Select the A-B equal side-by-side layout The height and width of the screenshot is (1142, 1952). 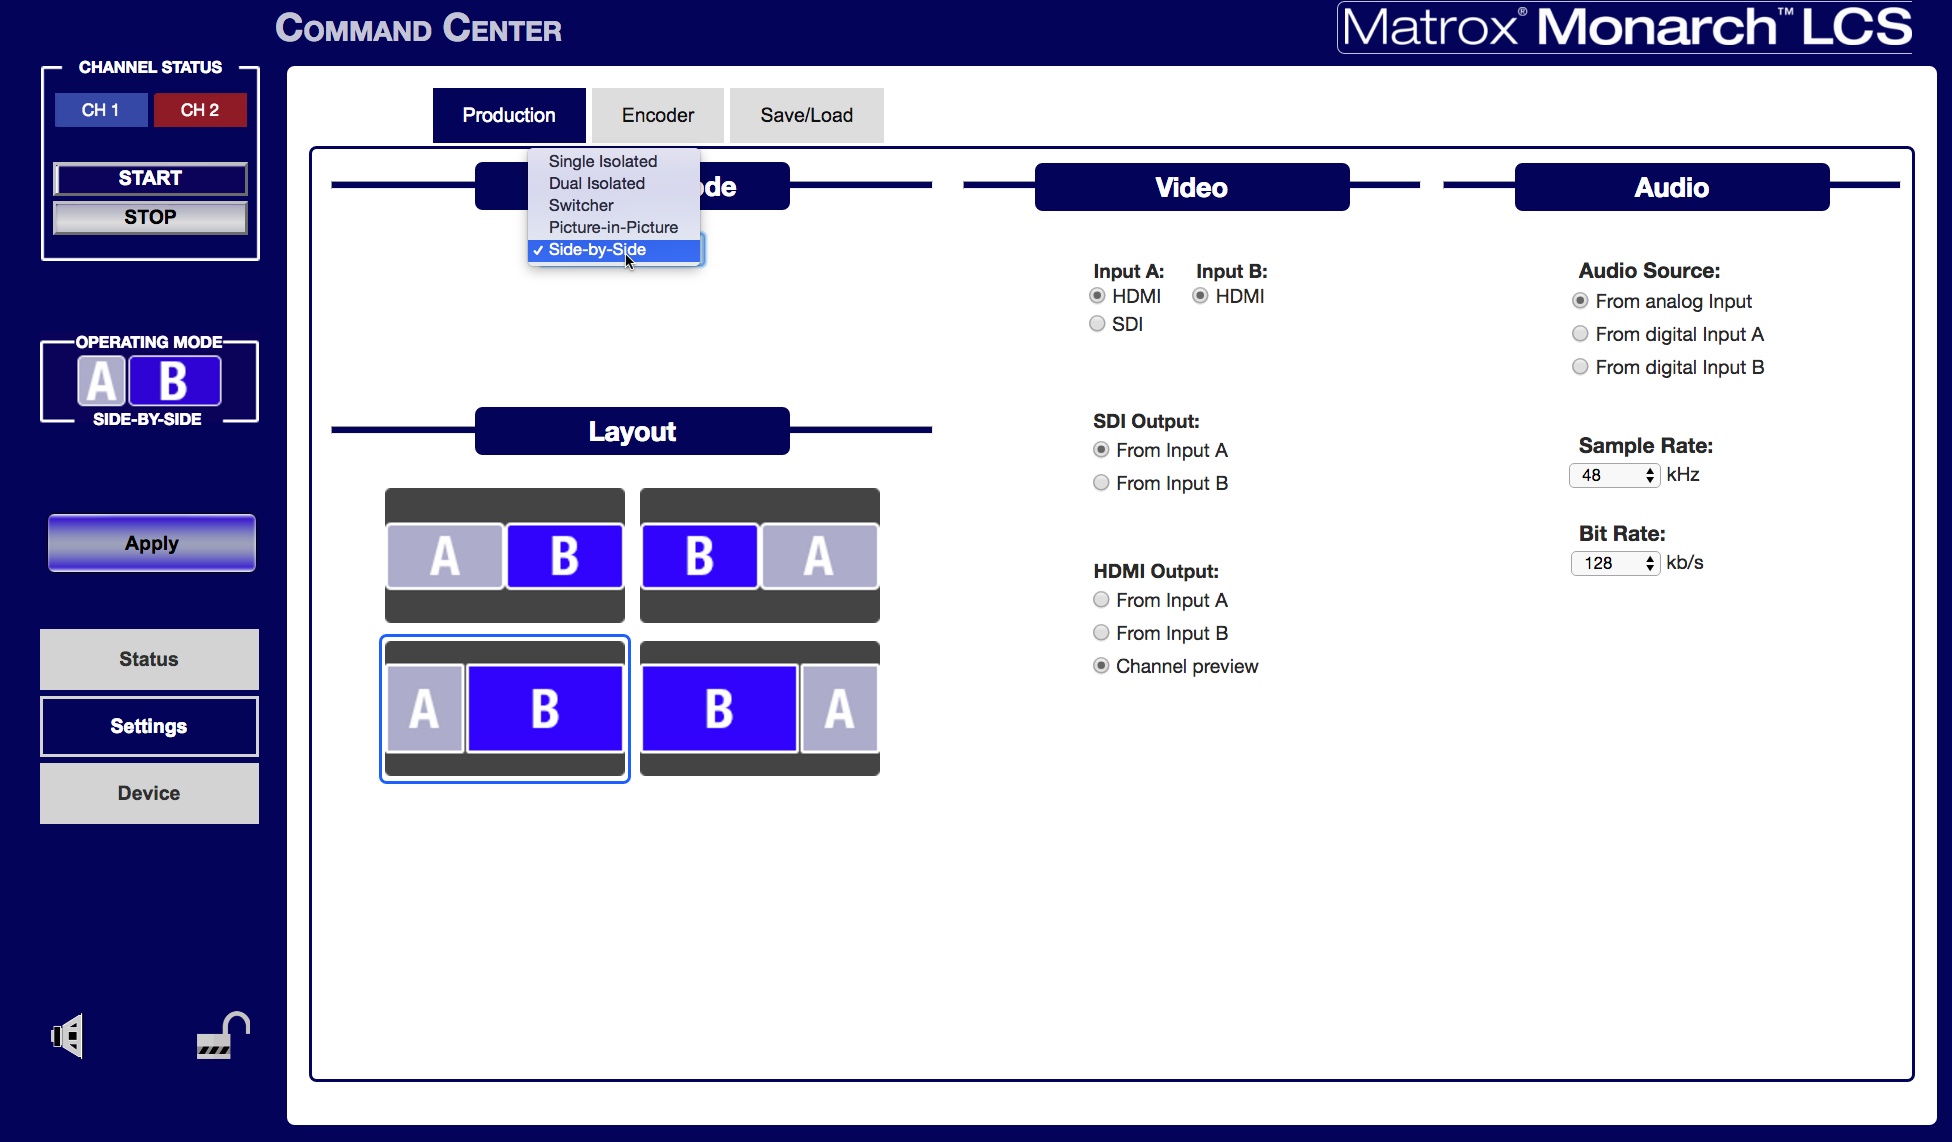(x=505, y=555)
